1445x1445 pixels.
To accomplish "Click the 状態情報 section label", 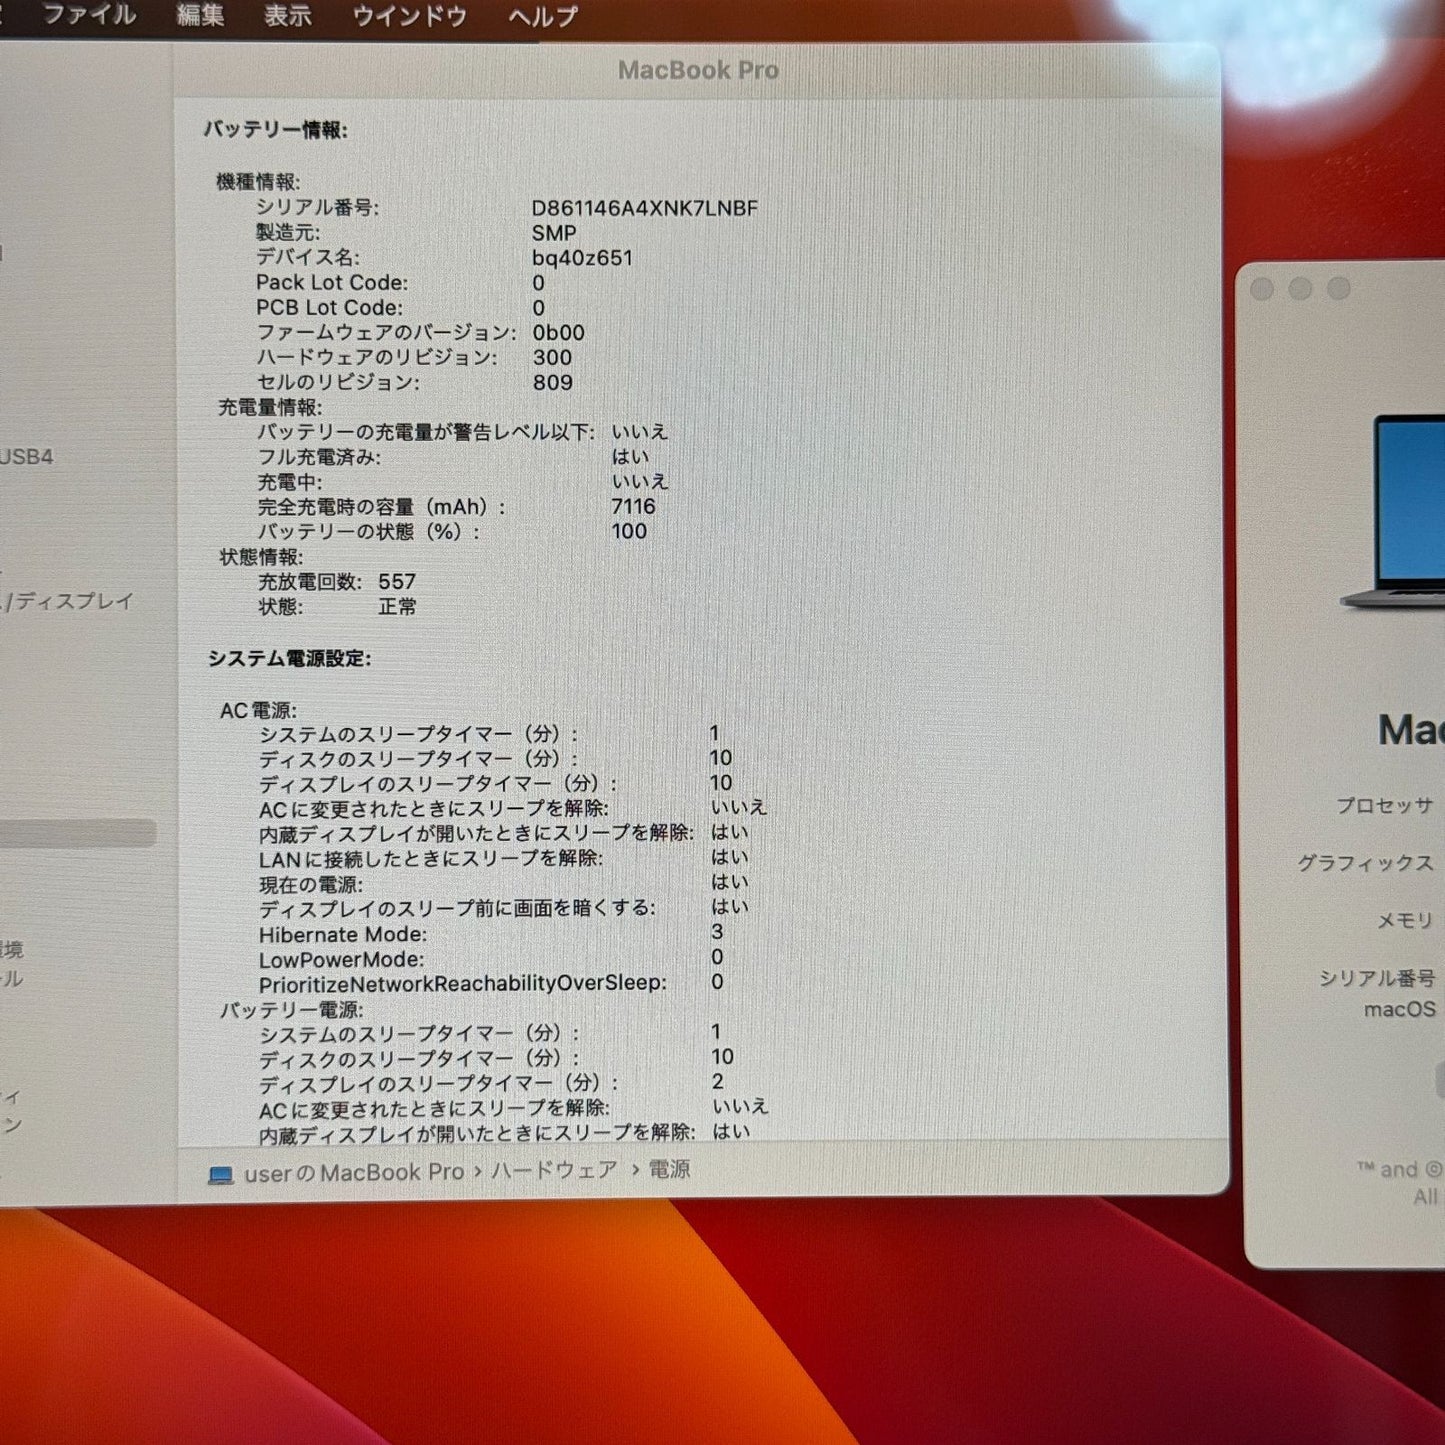I will pos(261,557).
